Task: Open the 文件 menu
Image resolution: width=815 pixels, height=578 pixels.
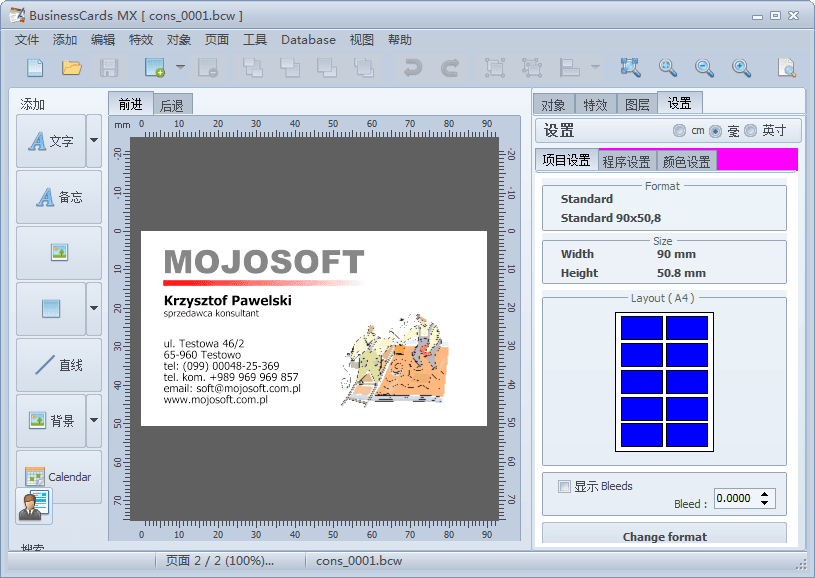Action: click(27, 40)
